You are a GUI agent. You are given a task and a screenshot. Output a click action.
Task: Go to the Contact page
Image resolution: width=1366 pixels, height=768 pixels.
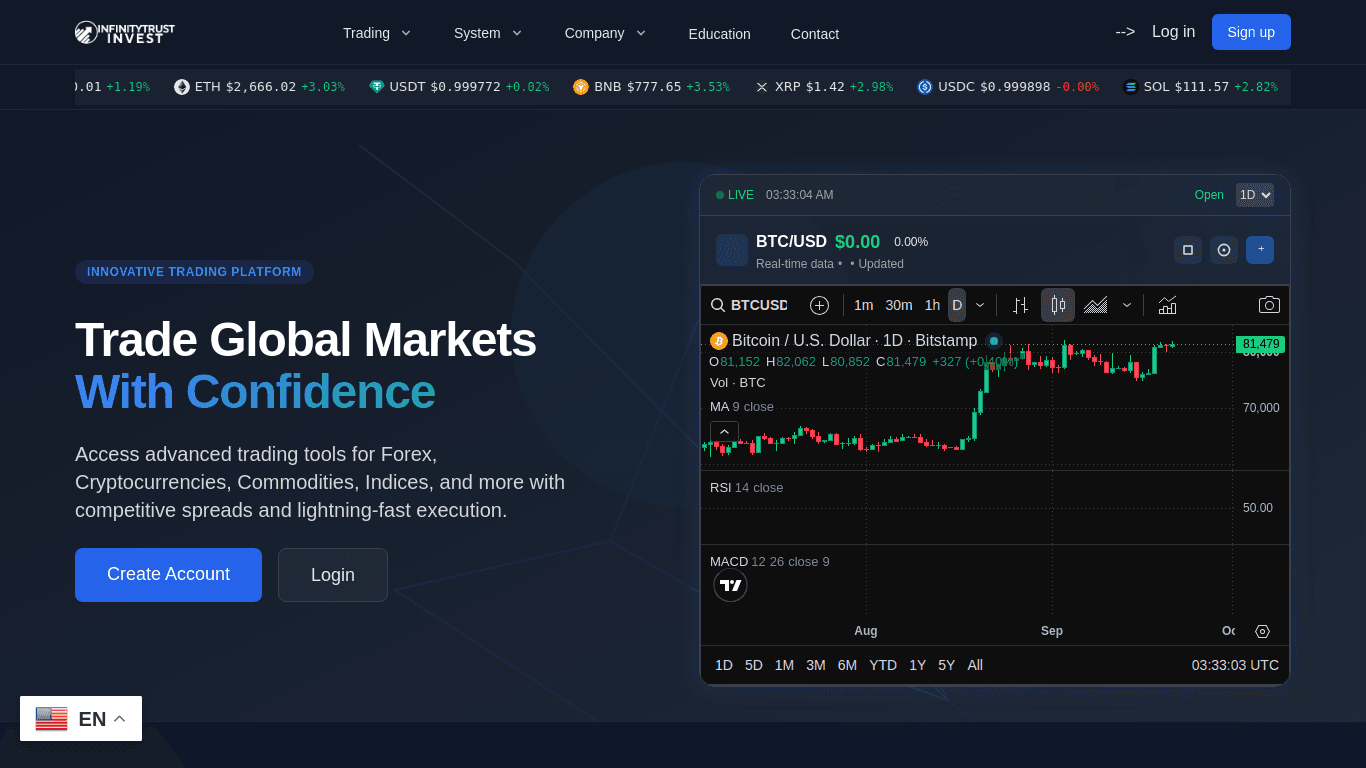(815, 34)
